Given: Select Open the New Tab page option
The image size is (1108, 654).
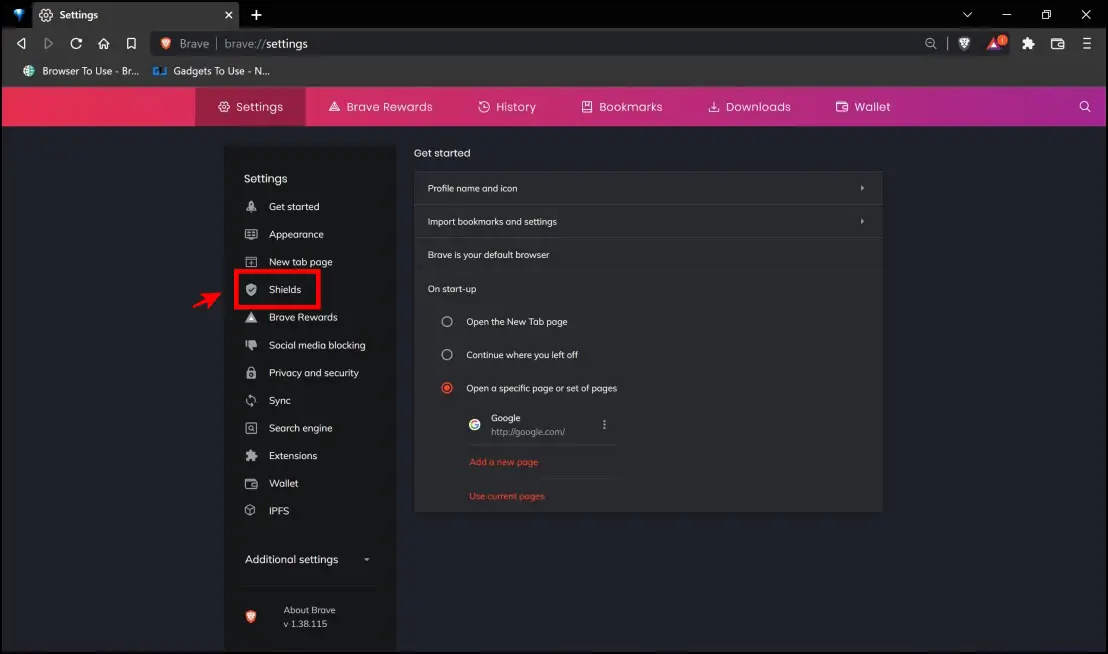Looking at the screenshot, I should click(x=447, y=321).
